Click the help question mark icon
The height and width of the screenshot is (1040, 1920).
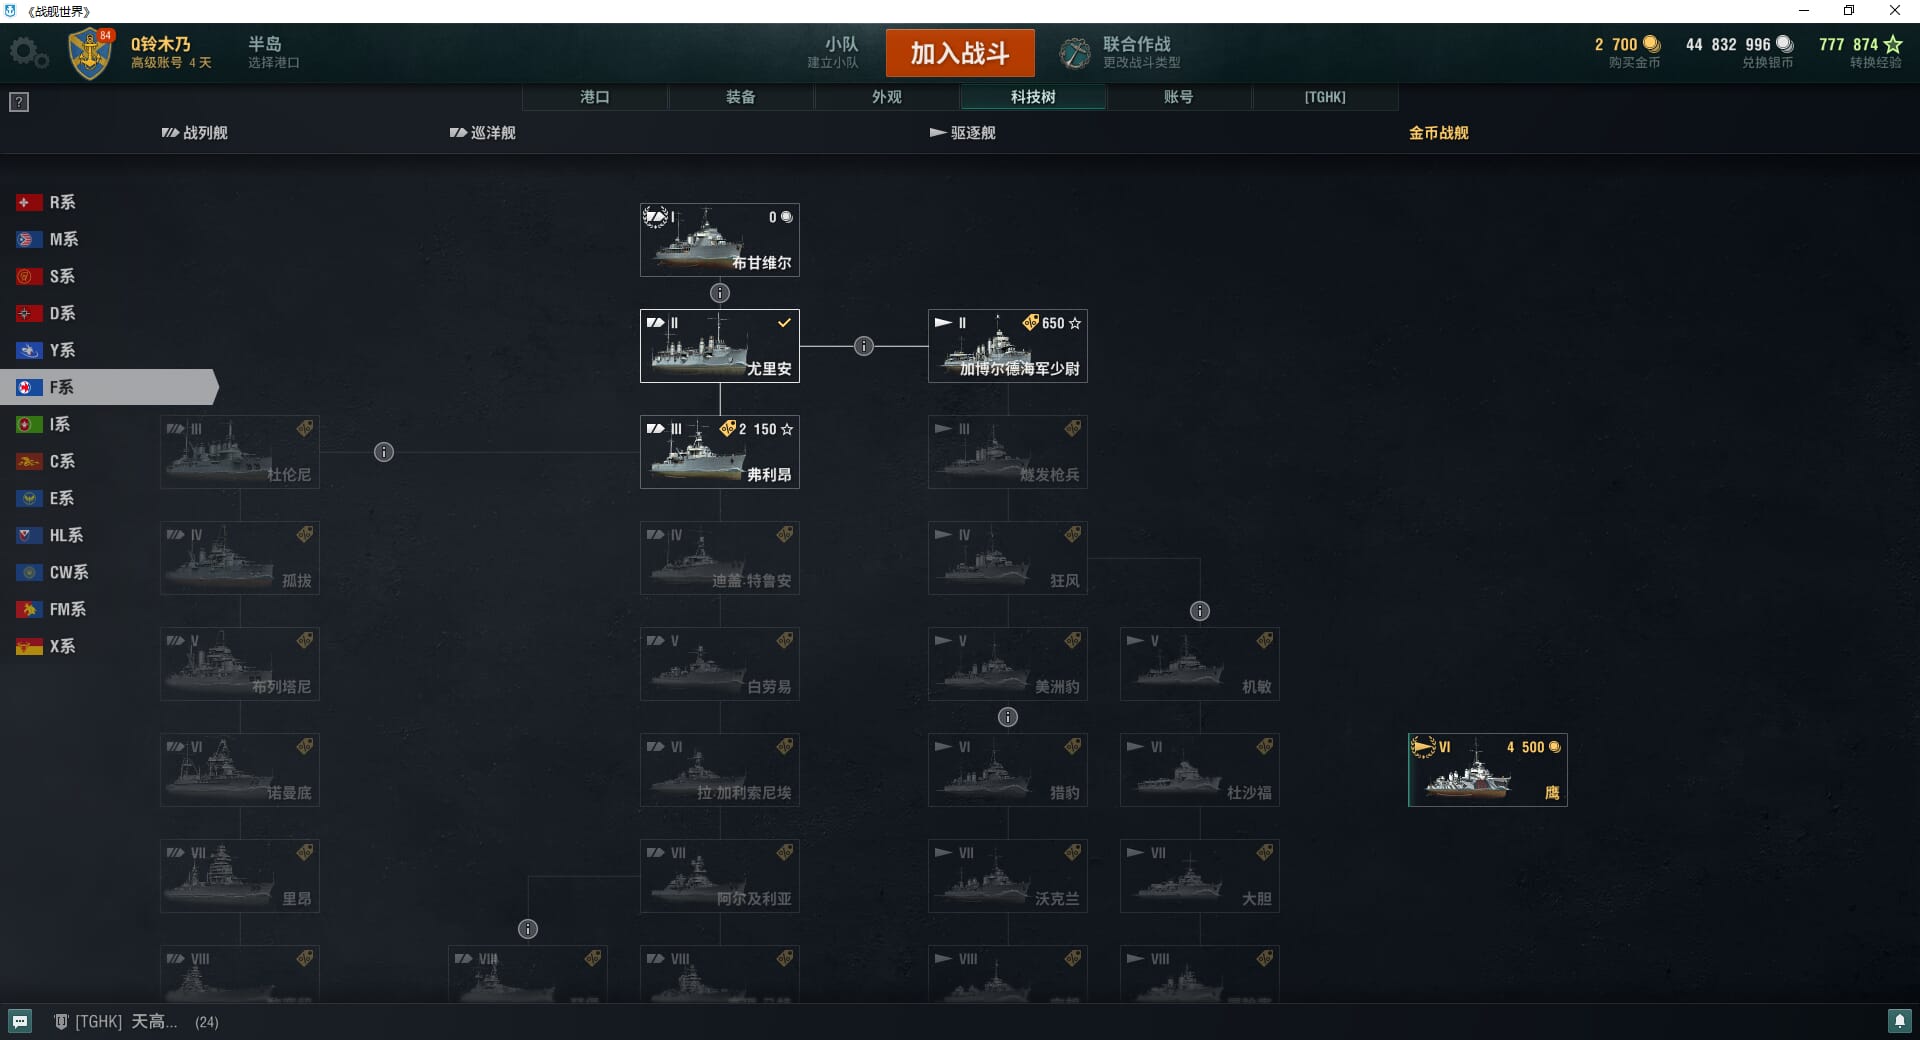pos(19,102)
